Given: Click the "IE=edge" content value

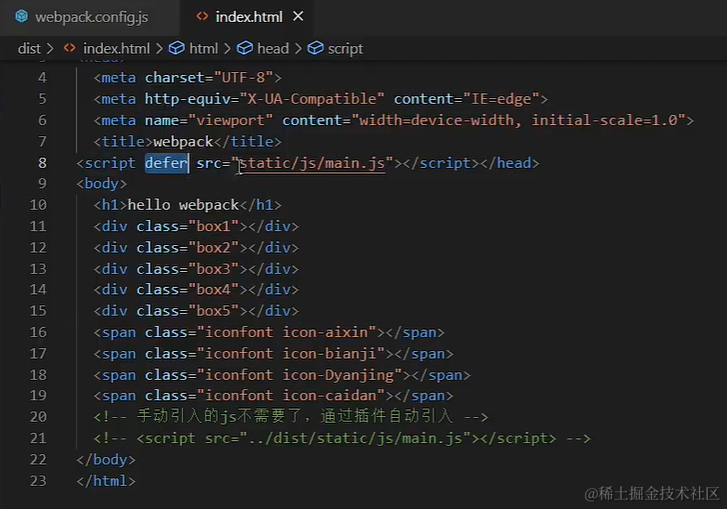Looking at the screenshot, I should click(501, 99).
